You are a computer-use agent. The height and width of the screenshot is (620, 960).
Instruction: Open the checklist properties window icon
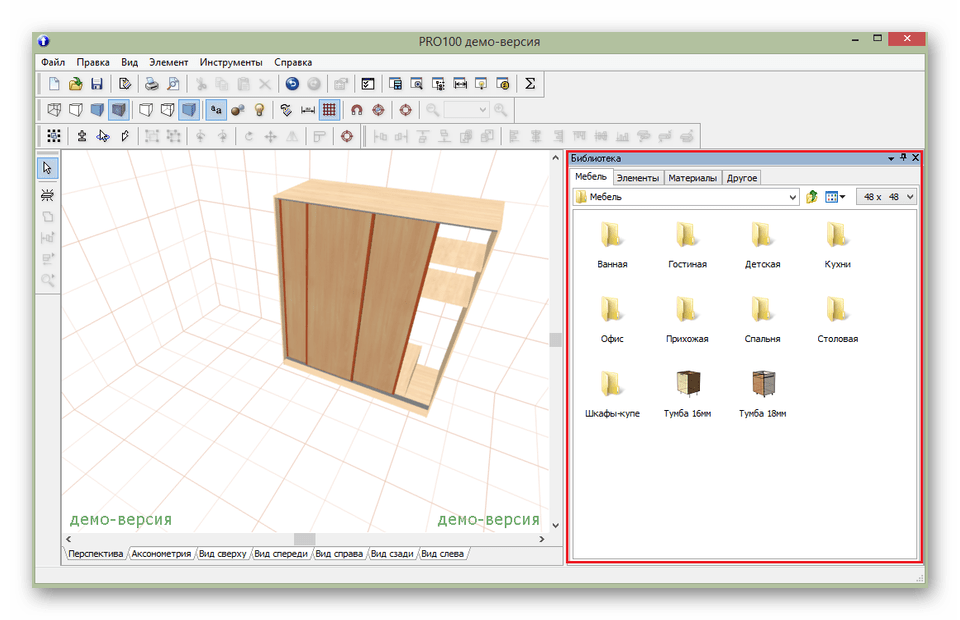pyautogui.click(x=367, y=84)
